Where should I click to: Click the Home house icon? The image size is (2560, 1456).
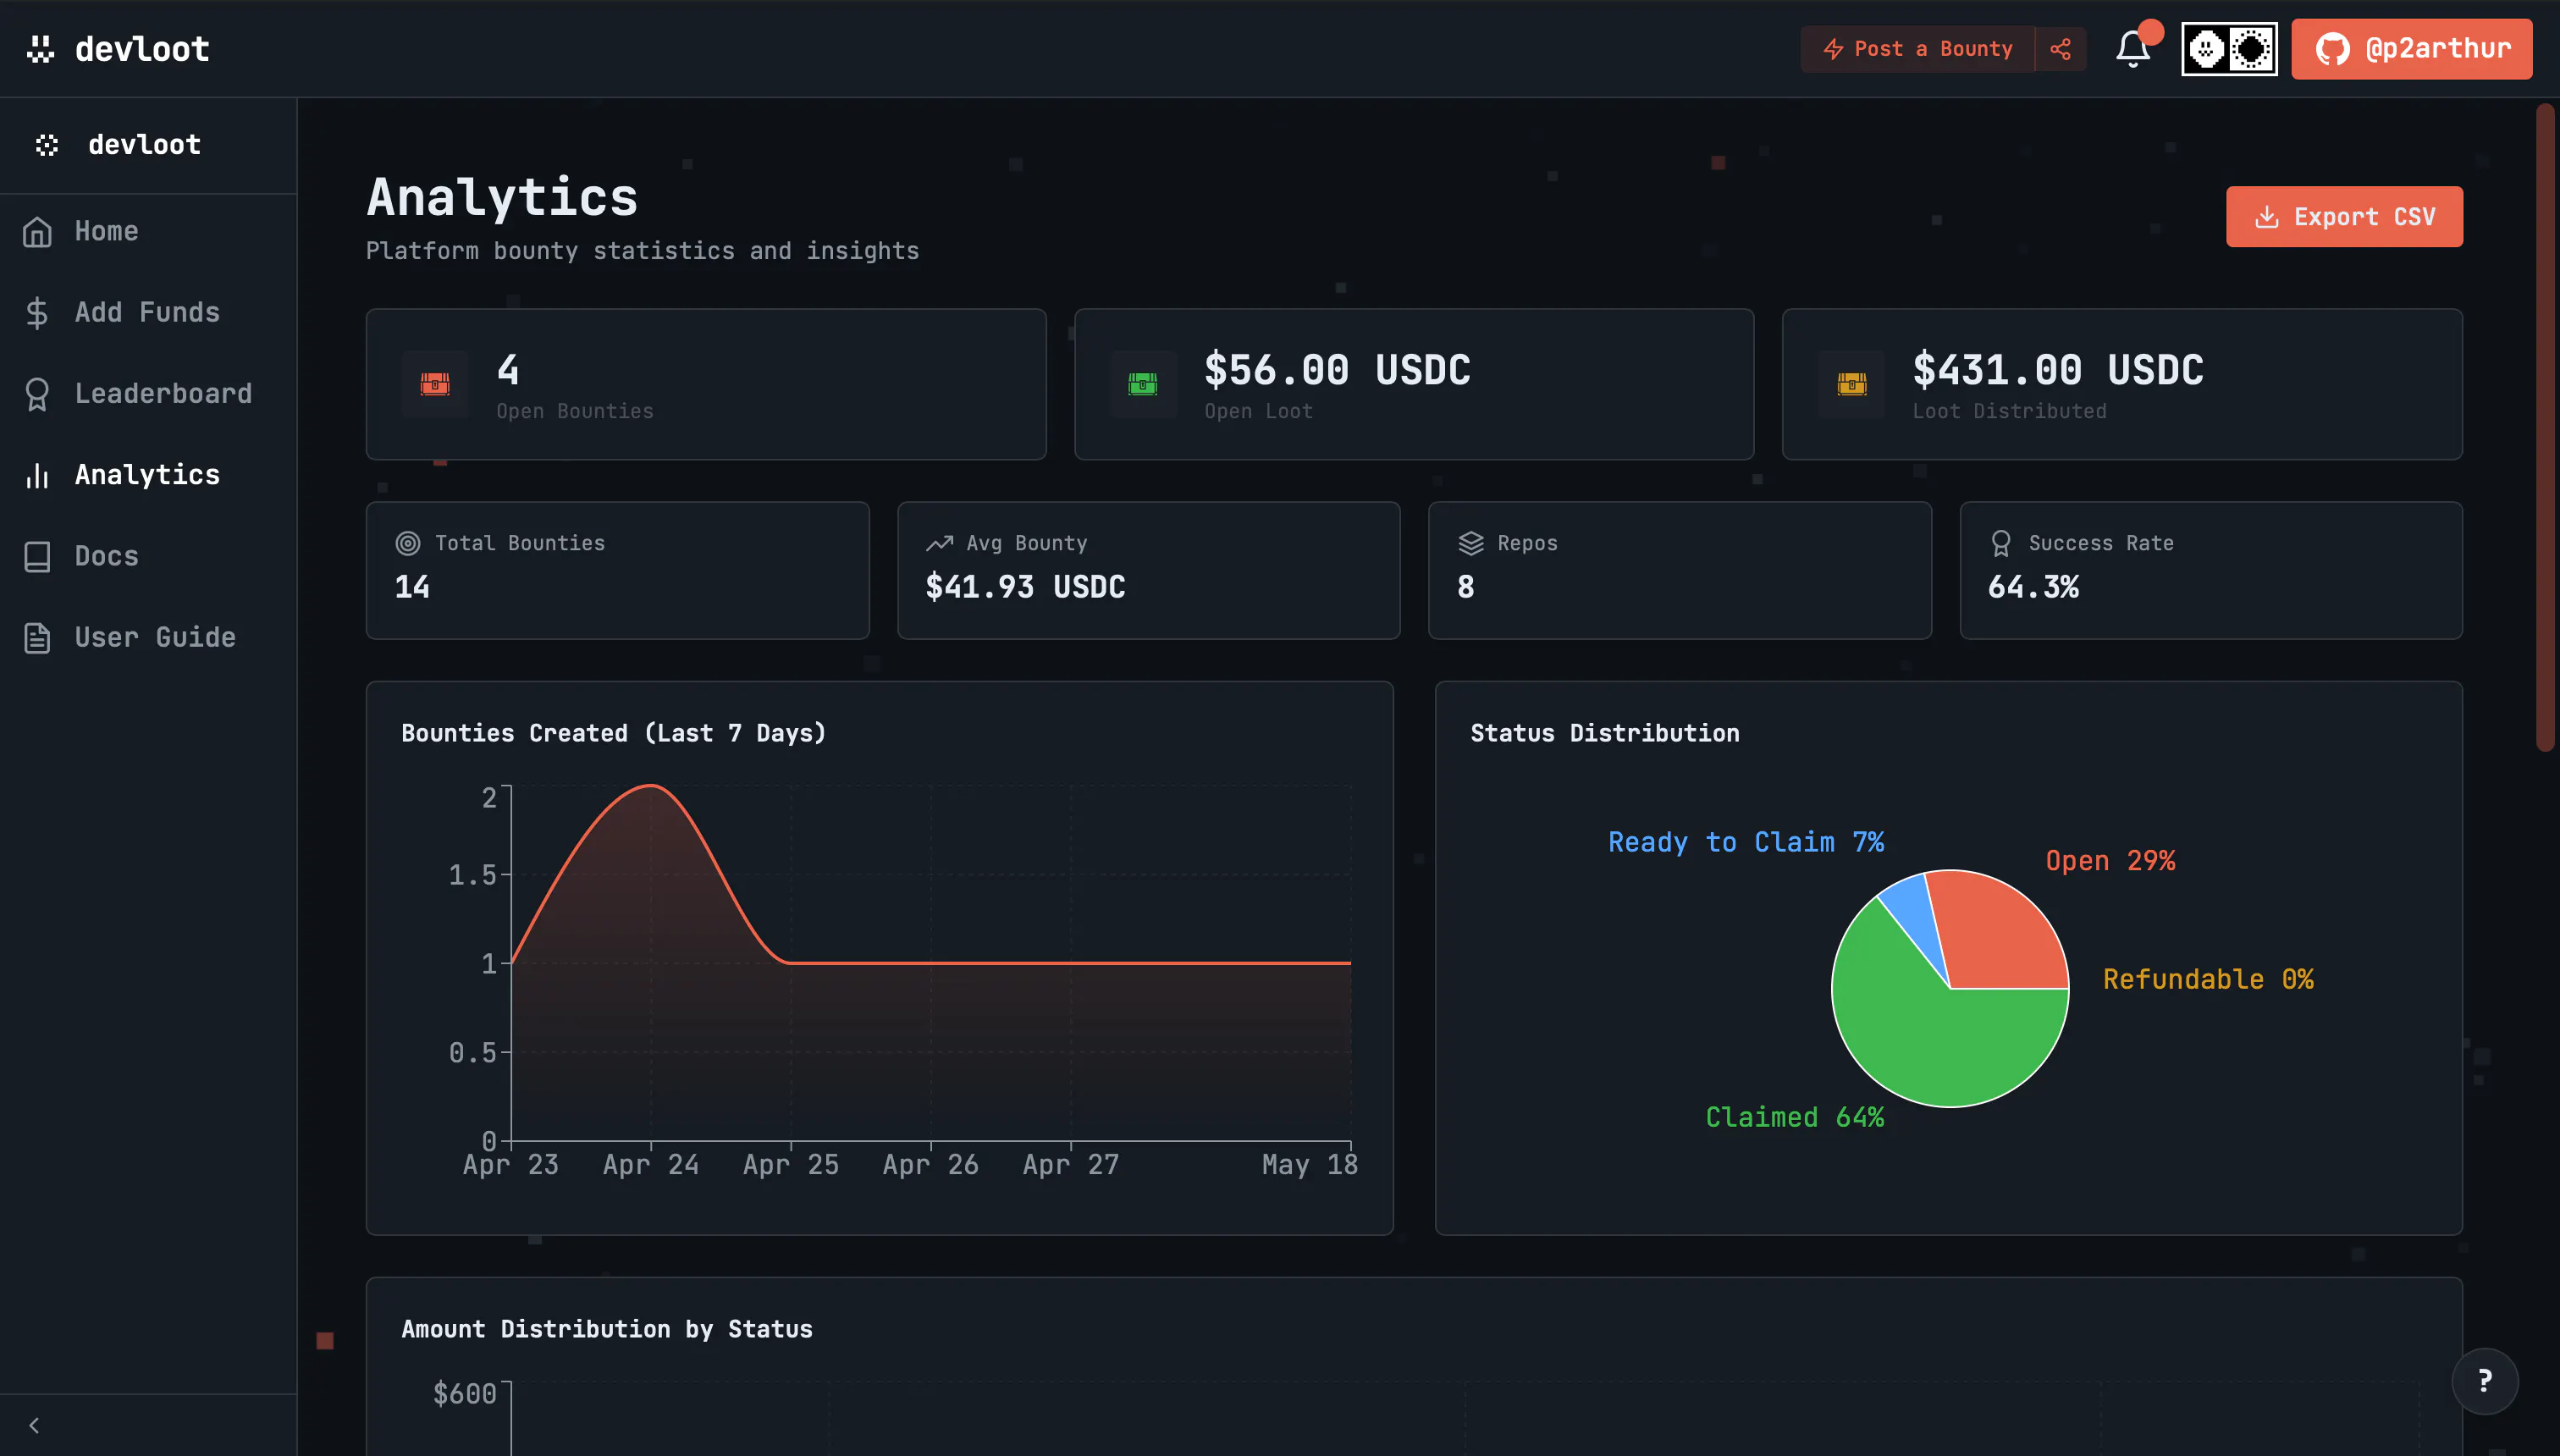(37, 231)
